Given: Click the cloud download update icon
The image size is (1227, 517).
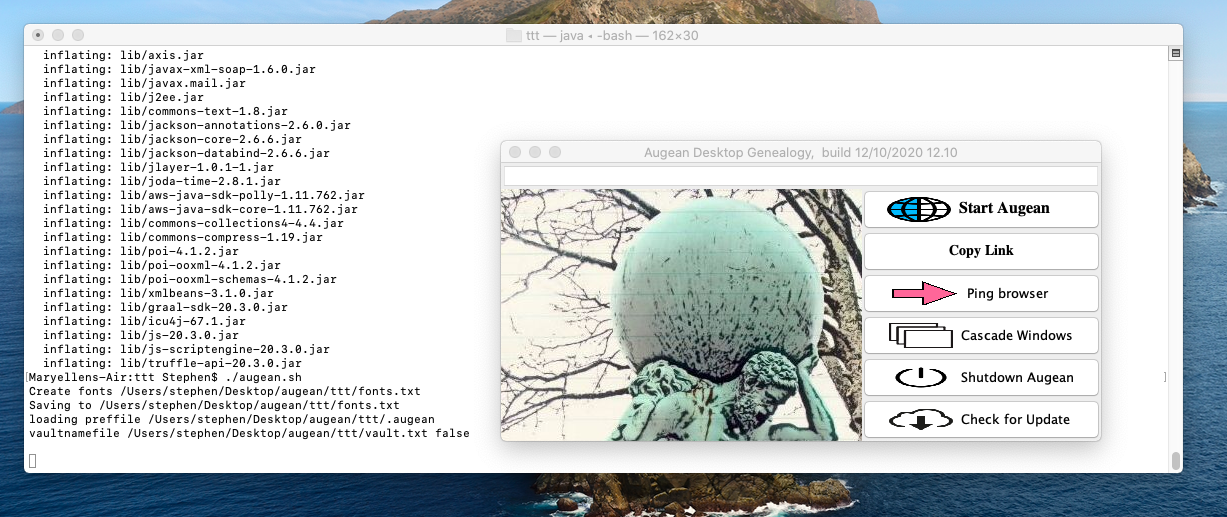Looking at the screenshot, I should [920, 419].
